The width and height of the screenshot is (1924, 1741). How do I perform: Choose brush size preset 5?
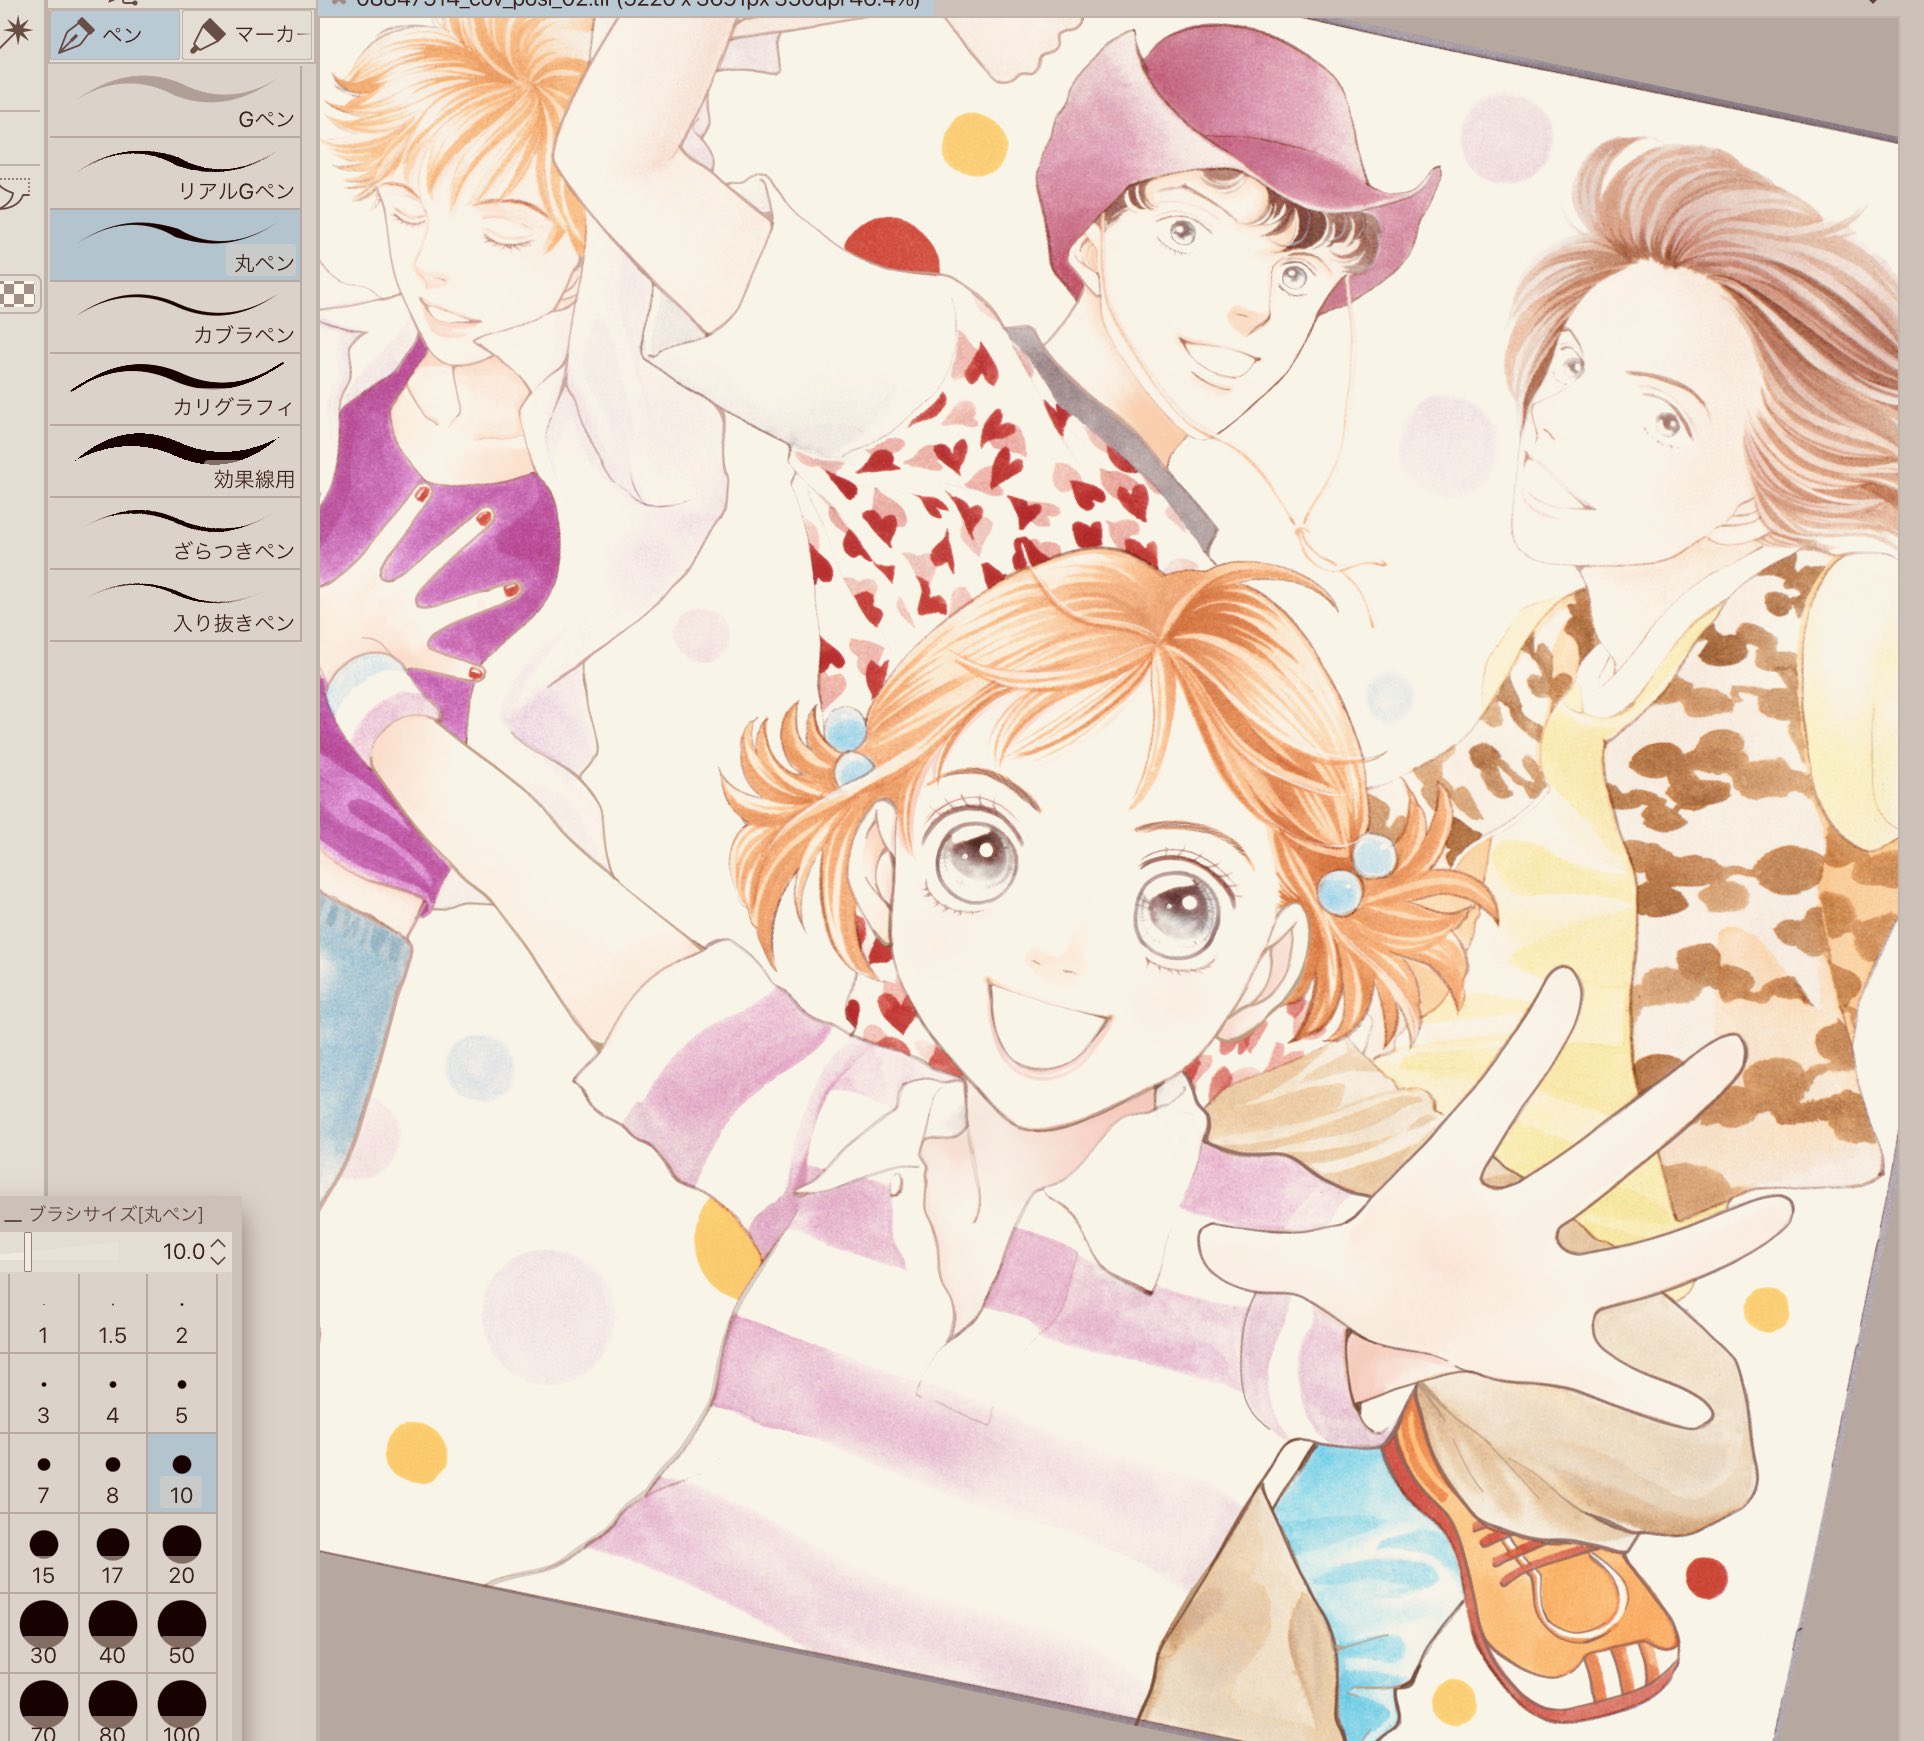[x=181, y=1394]
